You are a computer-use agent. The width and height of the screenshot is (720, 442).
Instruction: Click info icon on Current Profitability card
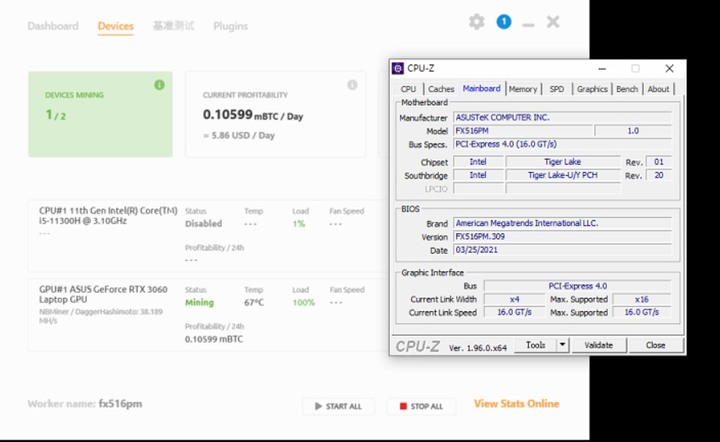tap(352, 85)
